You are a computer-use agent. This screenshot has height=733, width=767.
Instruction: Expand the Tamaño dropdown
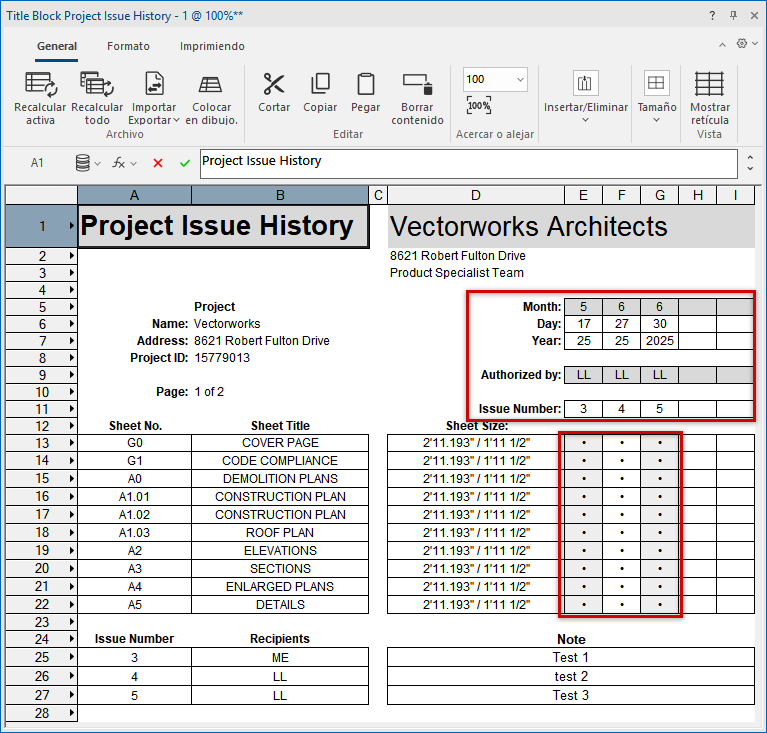point(656,120)
